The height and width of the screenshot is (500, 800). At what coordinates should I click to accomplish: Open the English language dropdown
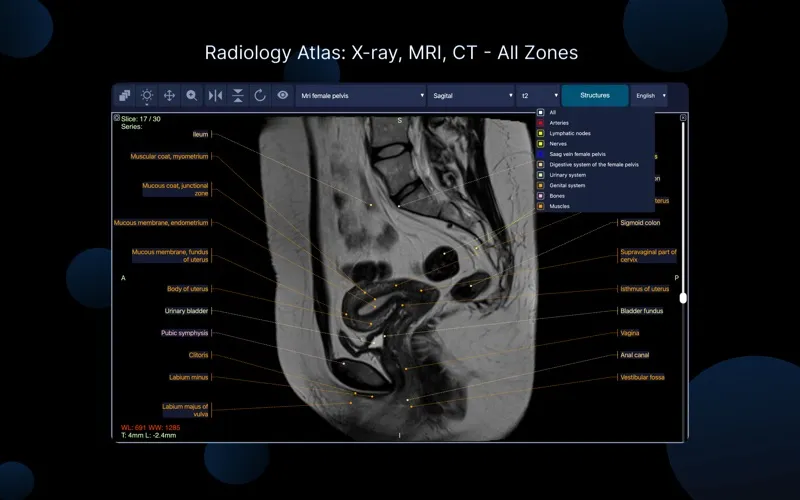(x=649, y=95)
